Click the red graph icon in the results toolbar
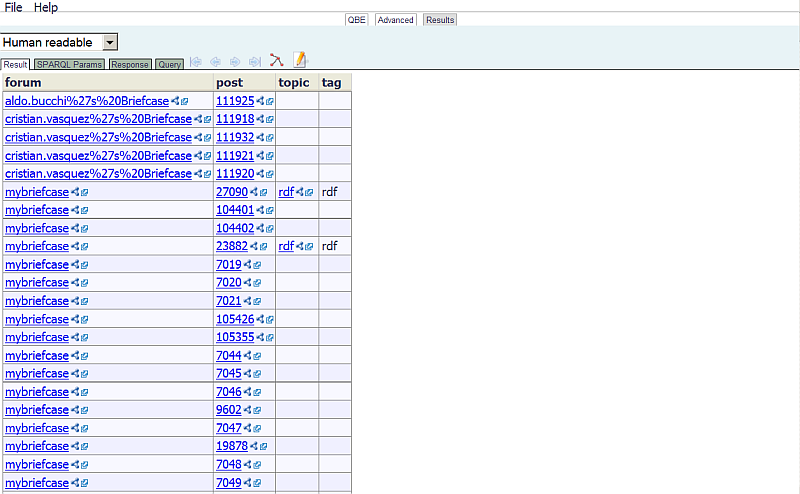800x494 pixels. pos(277,61)
